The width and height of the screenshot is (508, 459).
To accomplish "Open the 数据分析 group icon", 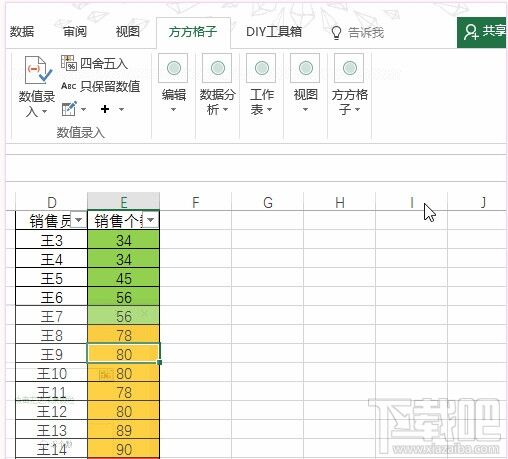I will click(217, 68).
